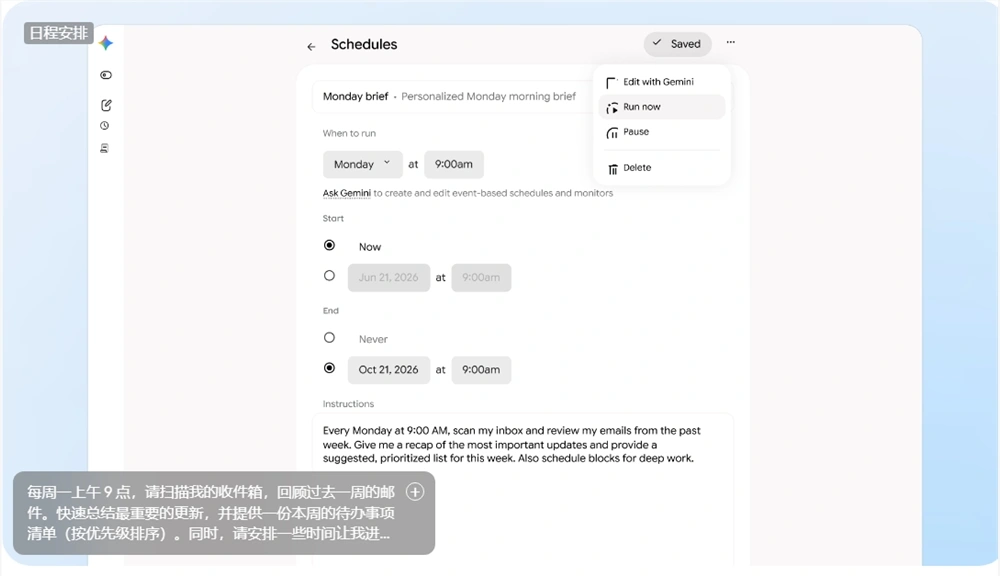
Task: Click the Monday brief title field
Action: click(x=355, y=96)
